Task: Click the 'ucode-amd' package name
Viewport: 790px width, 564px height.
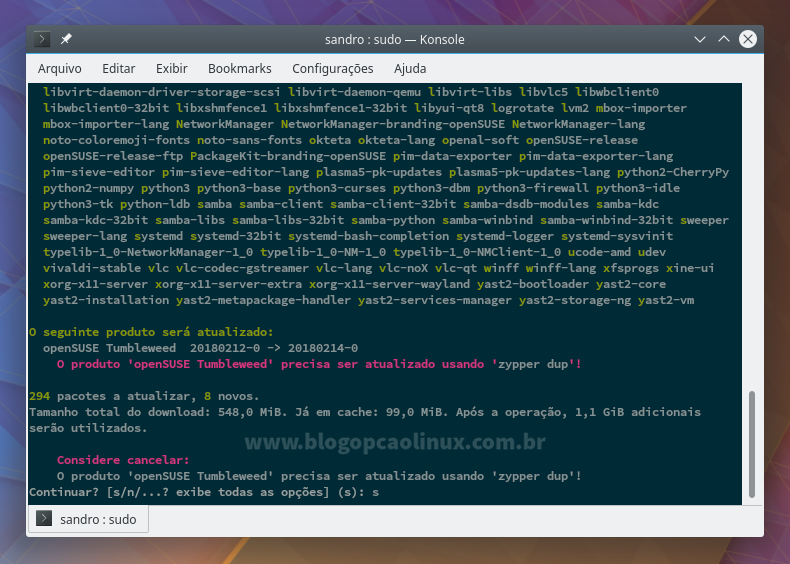Action: tap(599, 252)
